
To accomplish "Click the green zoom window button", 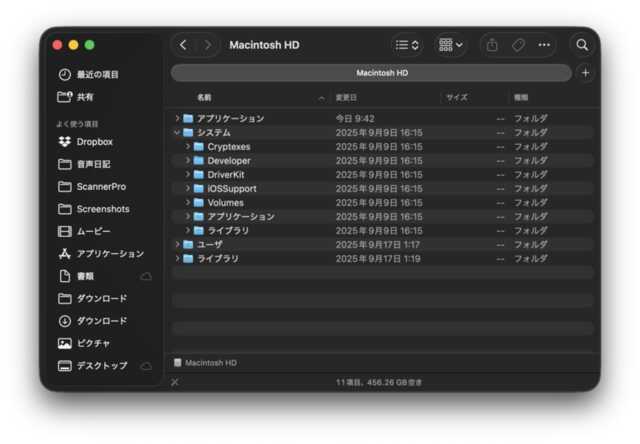I will [x=89, y=45].
